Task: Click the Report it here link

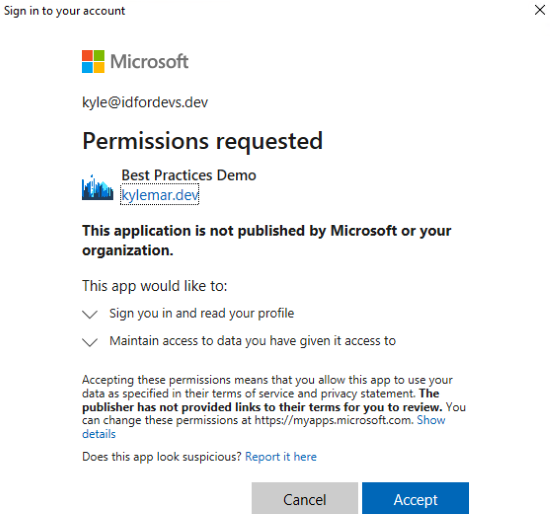Action: pos(281,456)
